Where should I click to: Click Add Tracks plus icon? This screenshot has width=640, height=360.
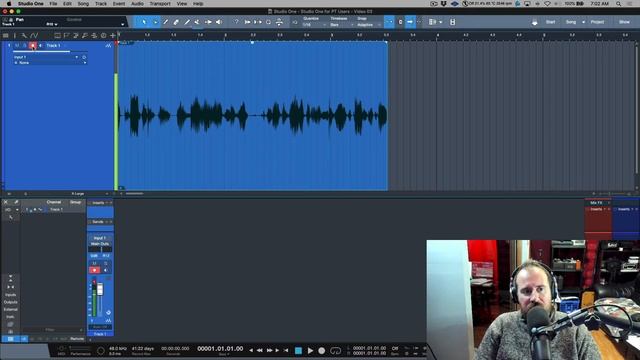tap(113, 36)
